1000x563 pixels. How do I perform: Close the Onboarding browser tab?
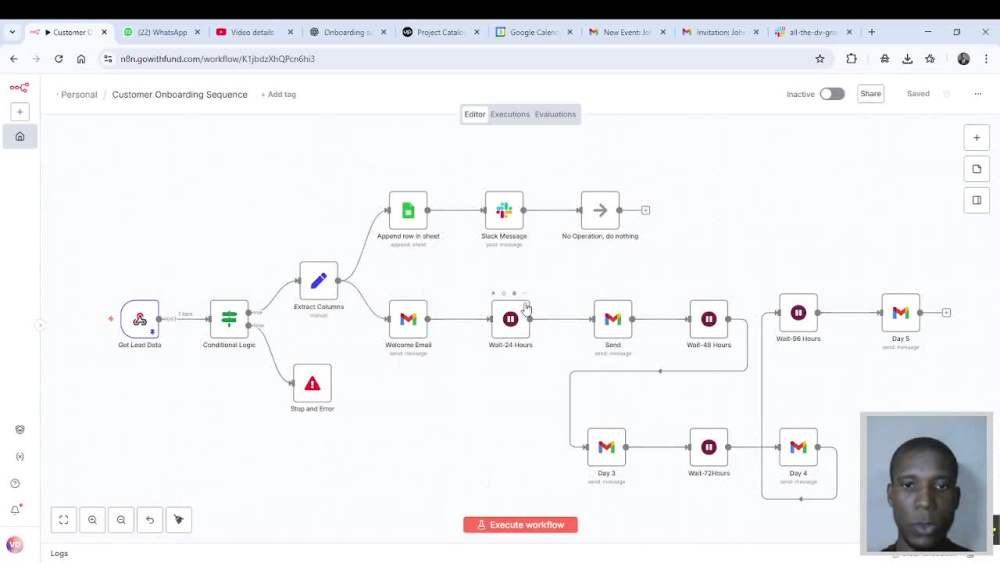coord(383,32)
